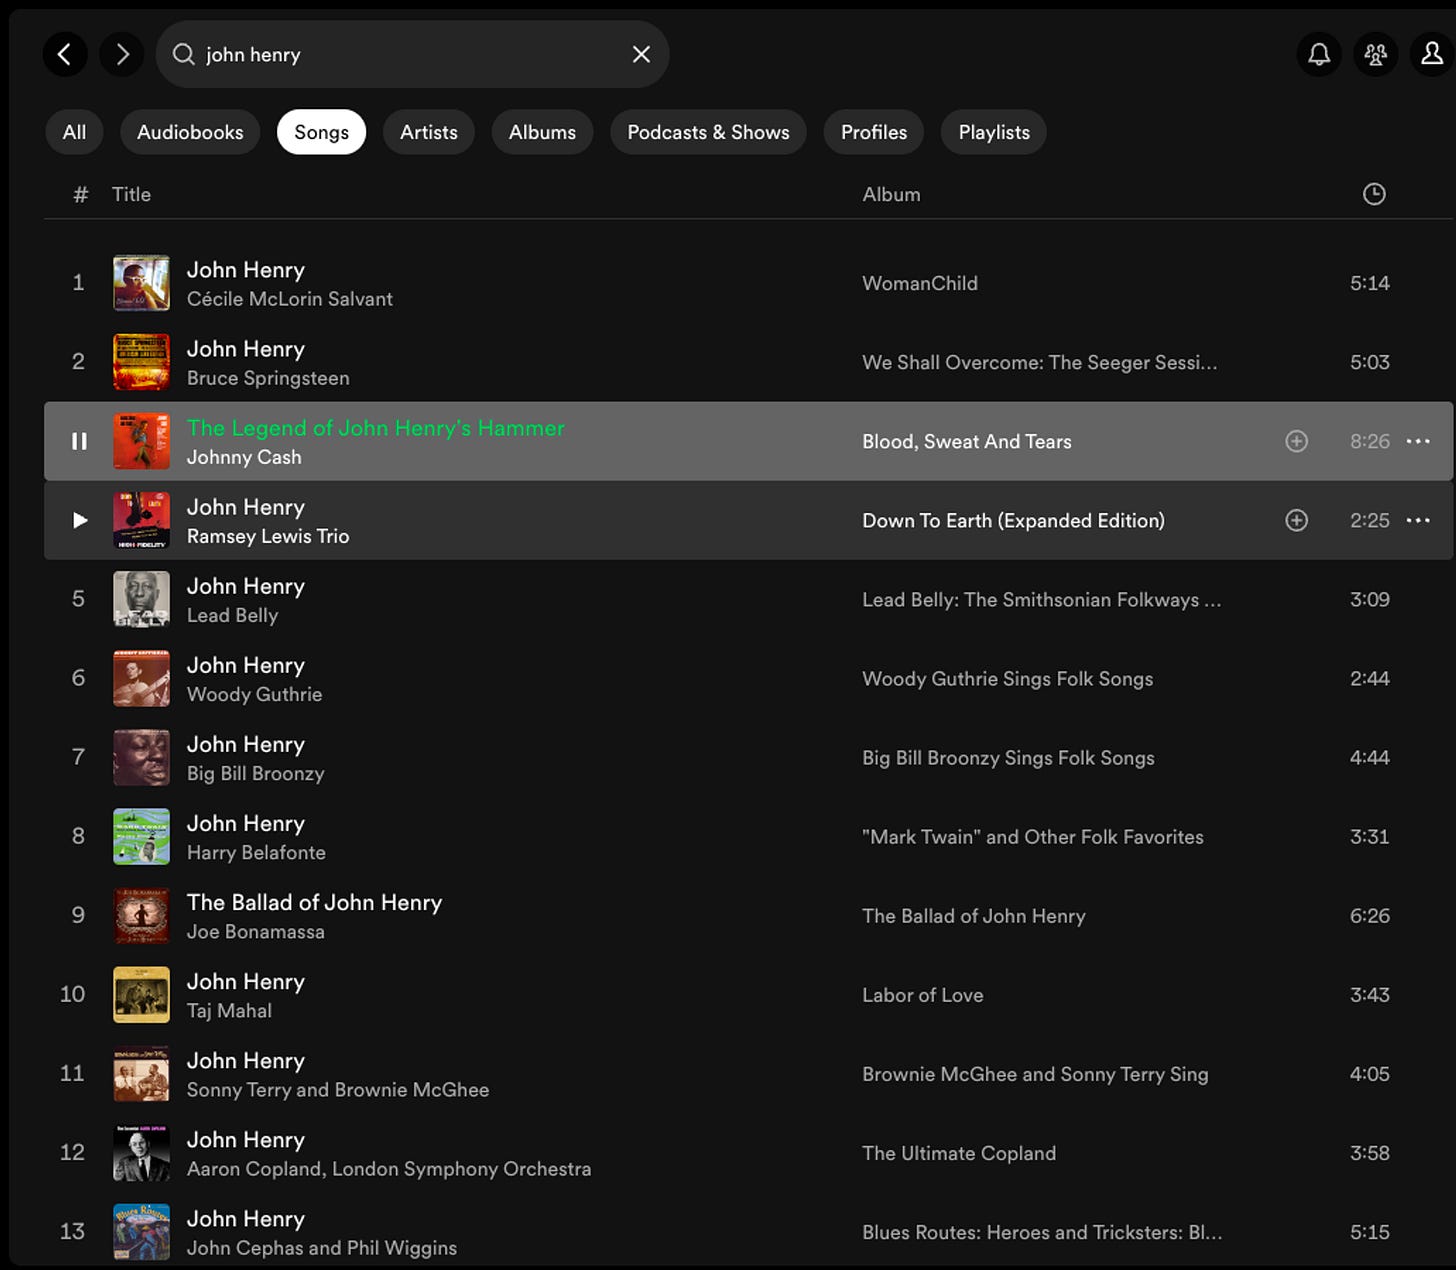Open The Ballad of John Henry album link

pyautogui.click(x=973, y=915)
